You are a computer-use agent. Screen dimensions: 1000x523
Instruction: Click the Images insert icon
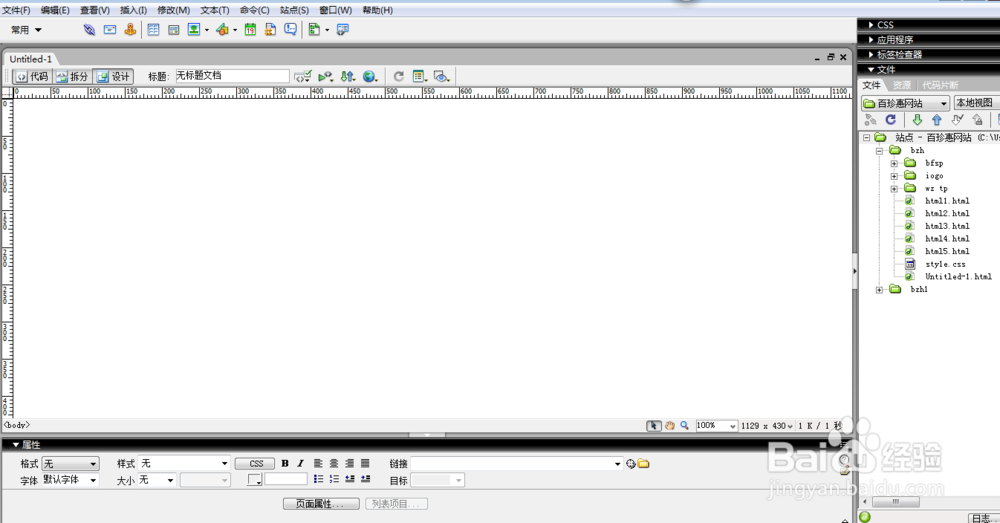[194, 29]
